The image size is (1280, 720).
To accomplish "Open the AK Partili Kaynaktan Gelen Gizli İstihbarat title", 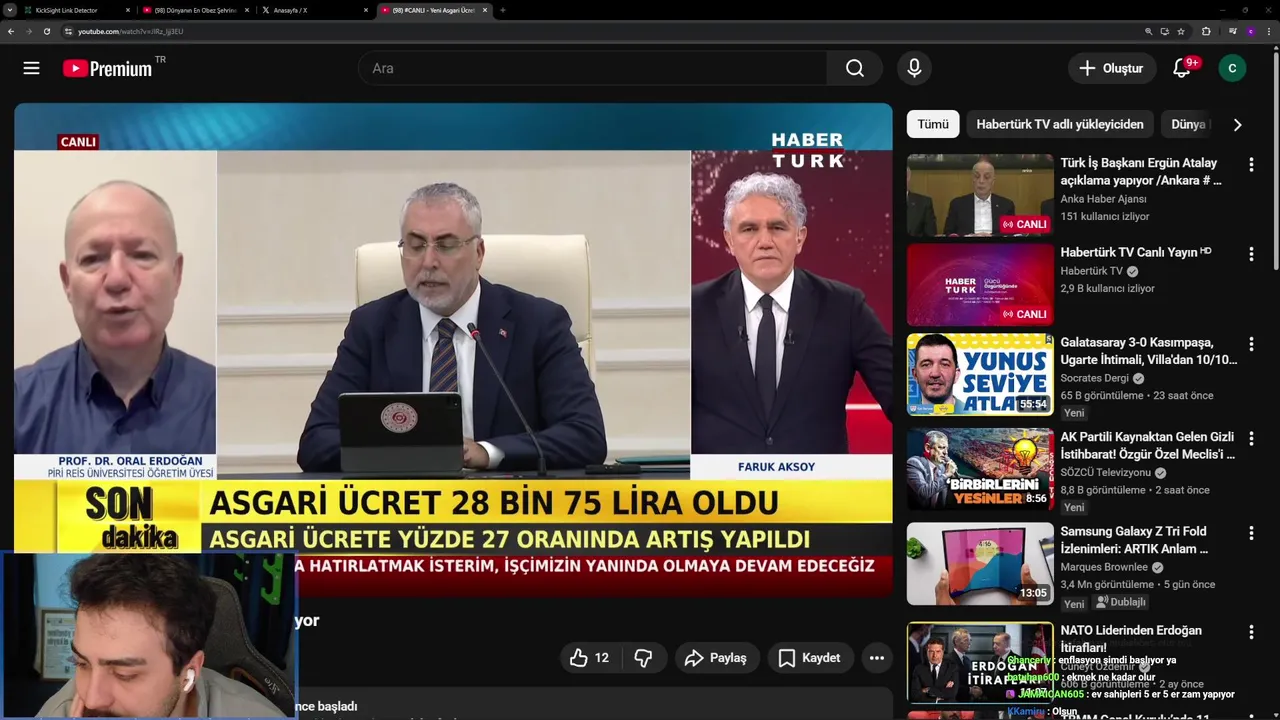I will [1148, 446].
